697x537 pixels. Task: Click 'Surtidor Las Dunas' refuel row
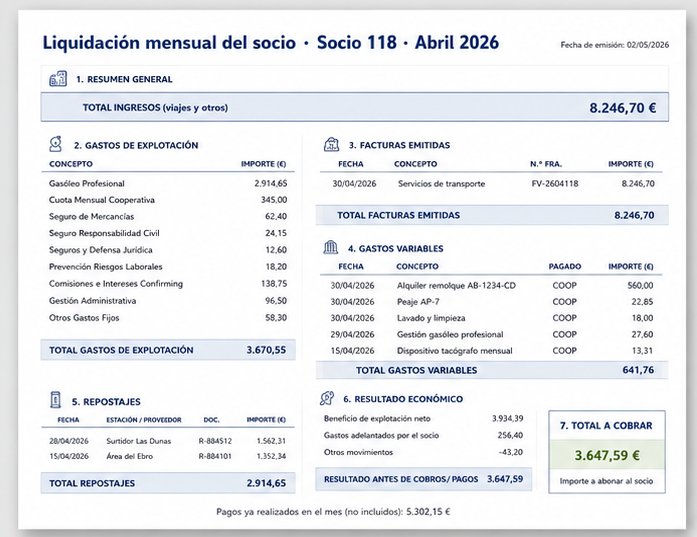point(168,441)
